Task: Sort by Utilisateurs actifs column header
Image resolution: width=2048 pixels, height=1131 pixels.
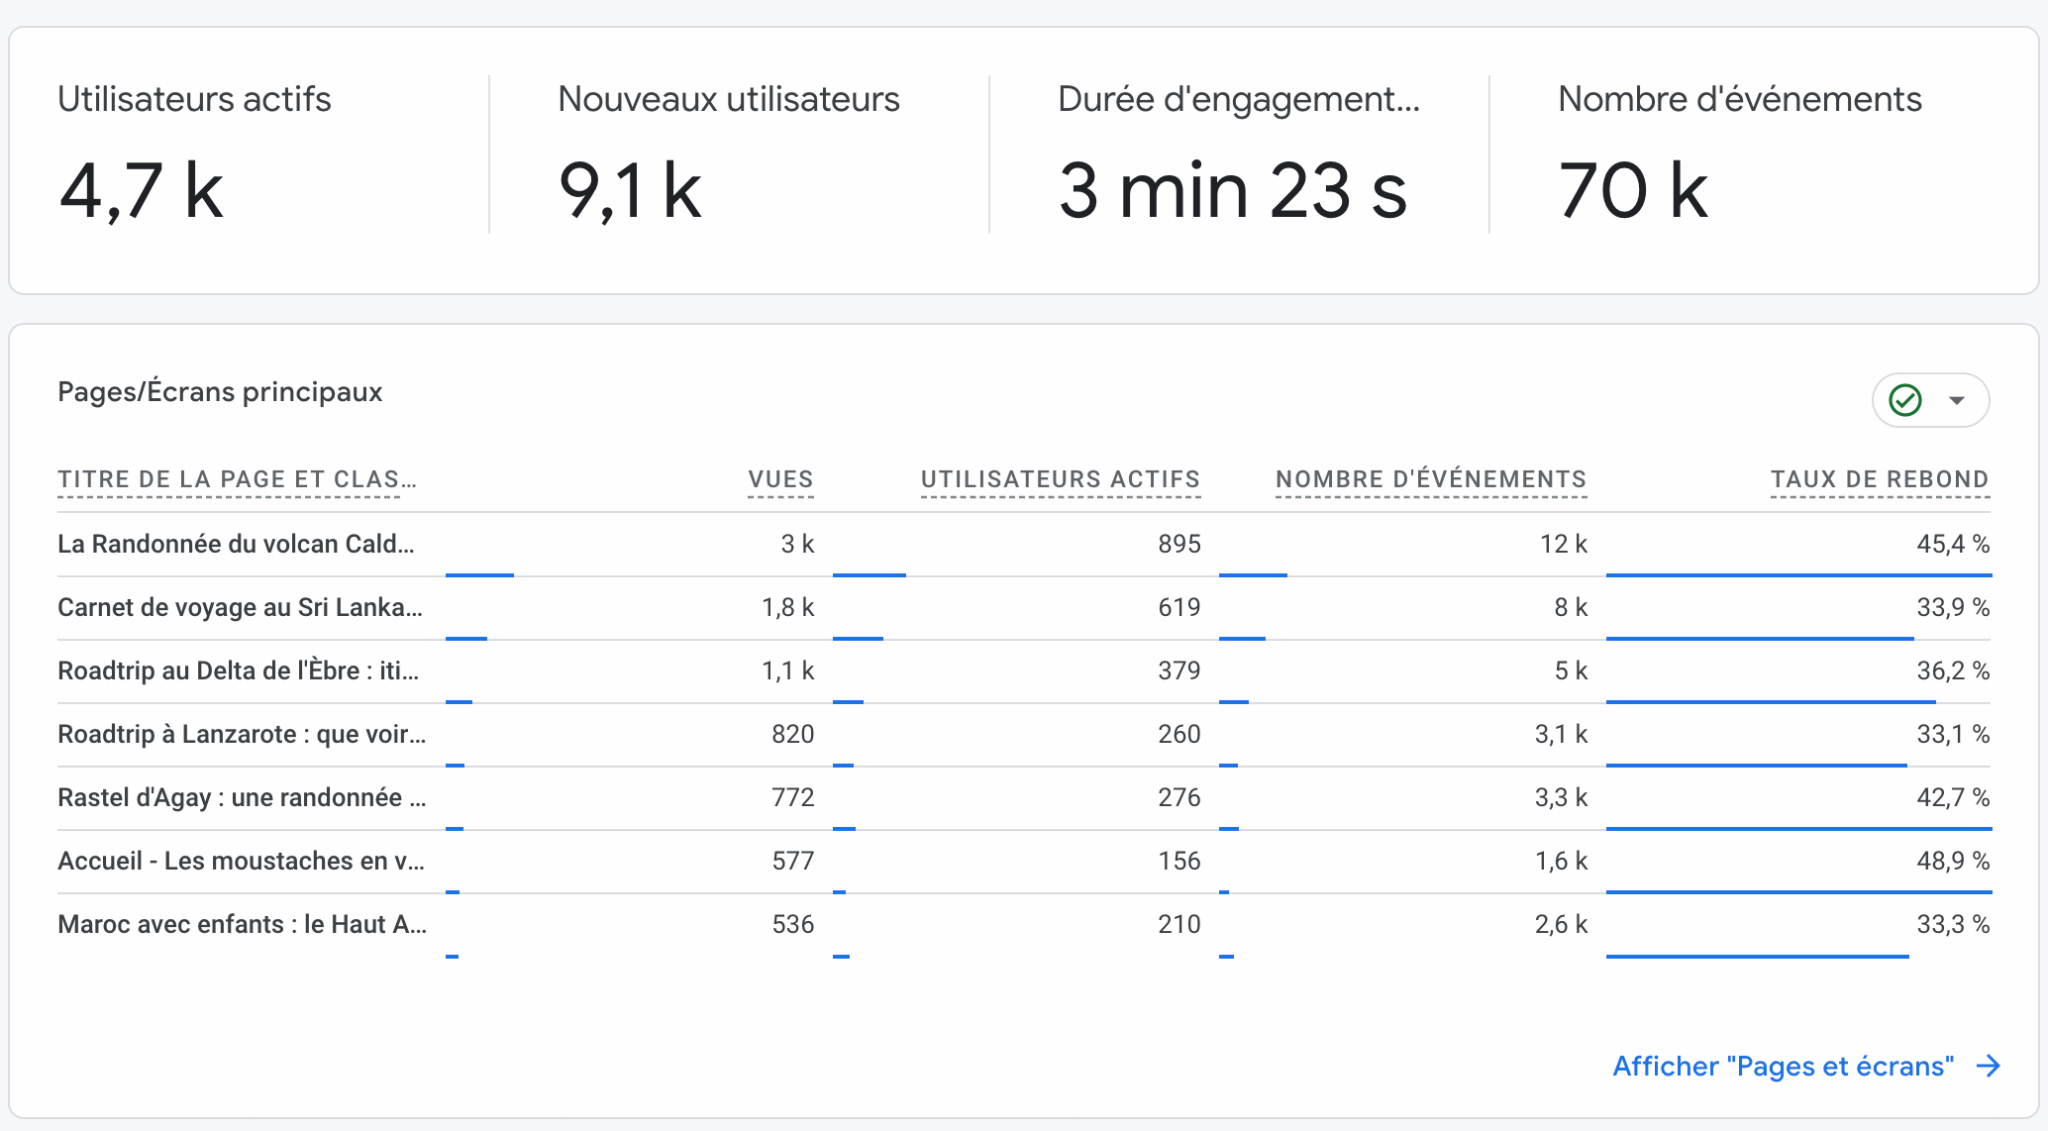Action: point(1060,479)
